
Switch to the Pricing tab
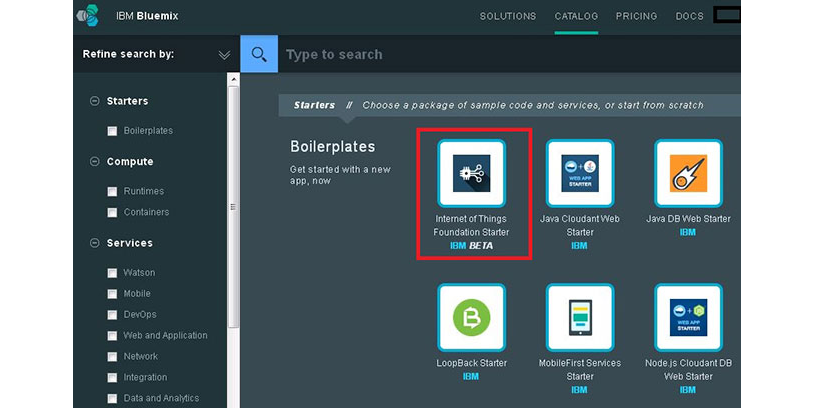click(x=636, y=16)
